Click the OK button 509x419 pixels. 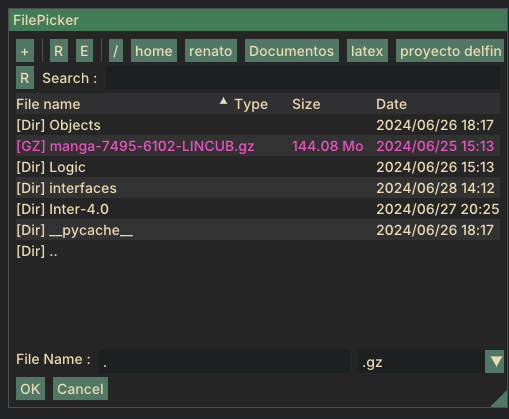point(30,389)
